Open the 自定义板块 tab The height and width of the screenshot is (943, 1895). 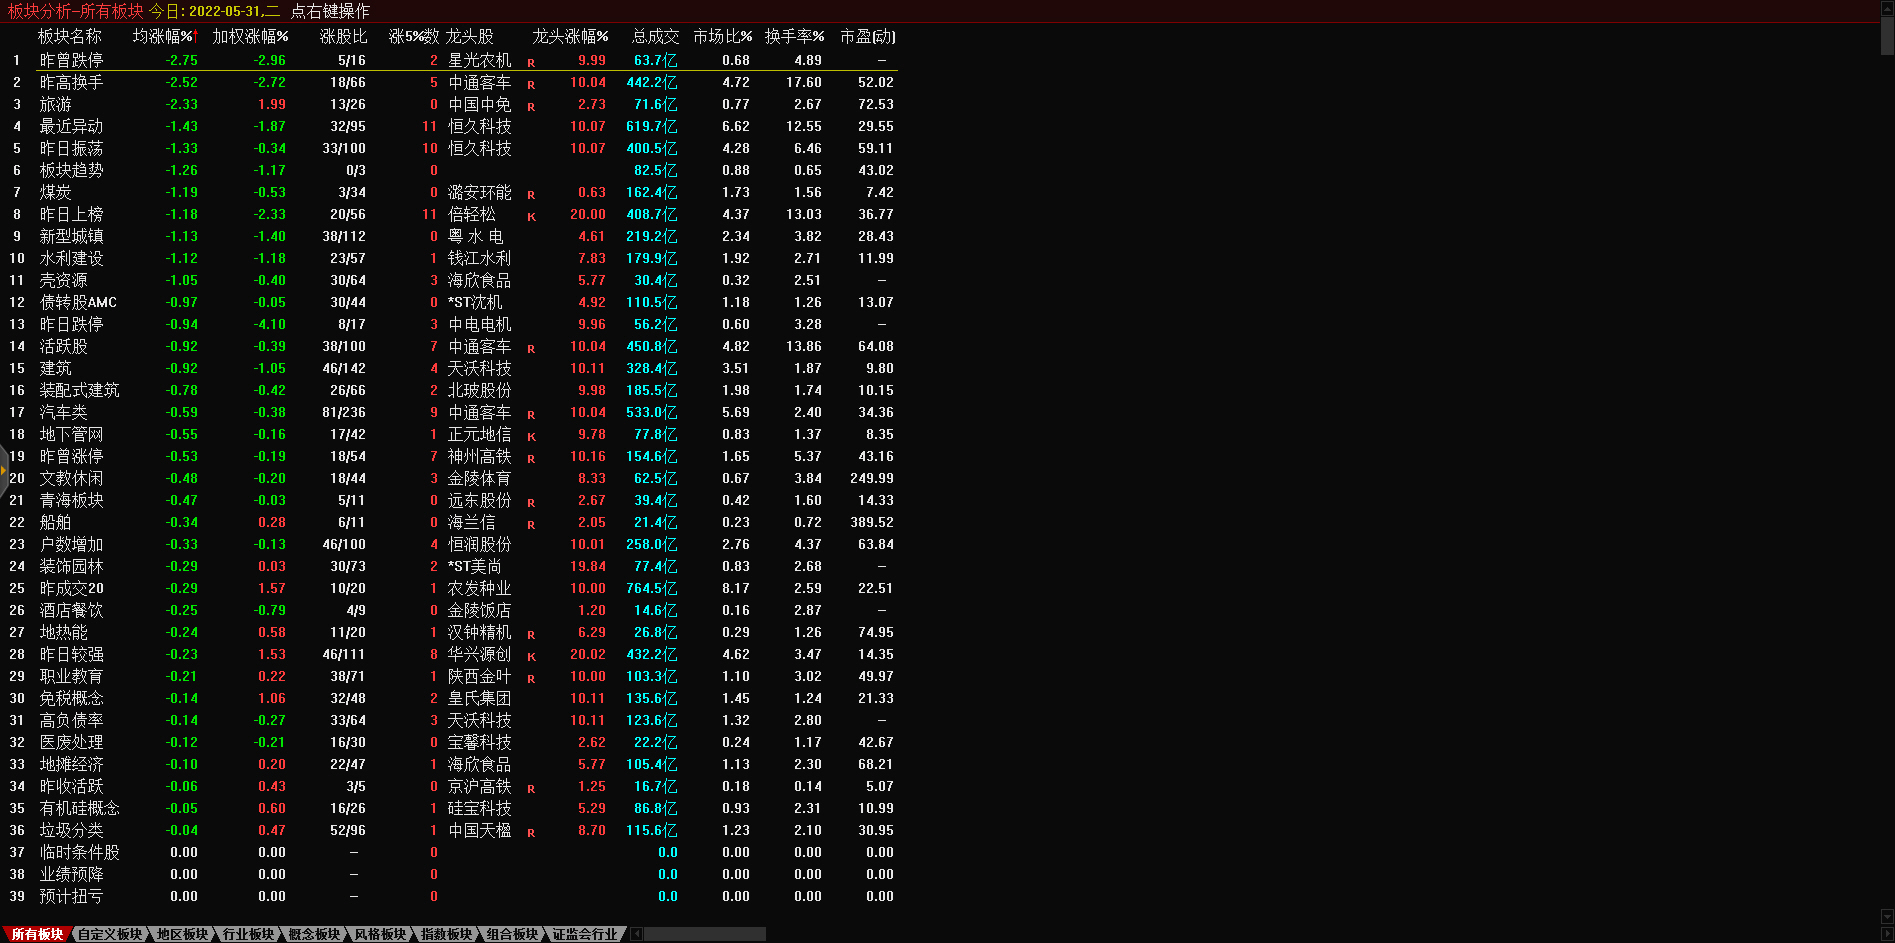pyautogui.click(x=110, y=934)
